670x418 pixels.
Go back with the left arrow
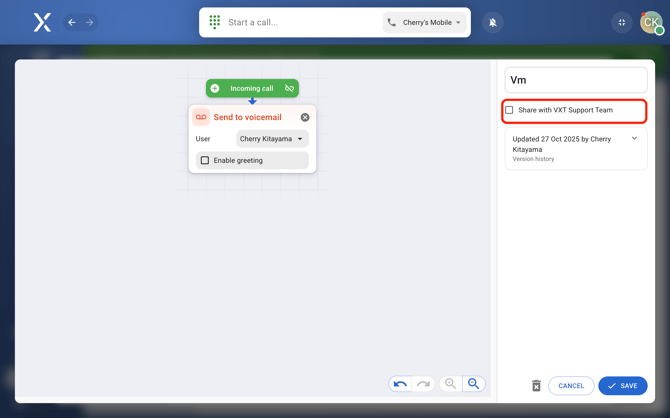(x=72, y=22)
